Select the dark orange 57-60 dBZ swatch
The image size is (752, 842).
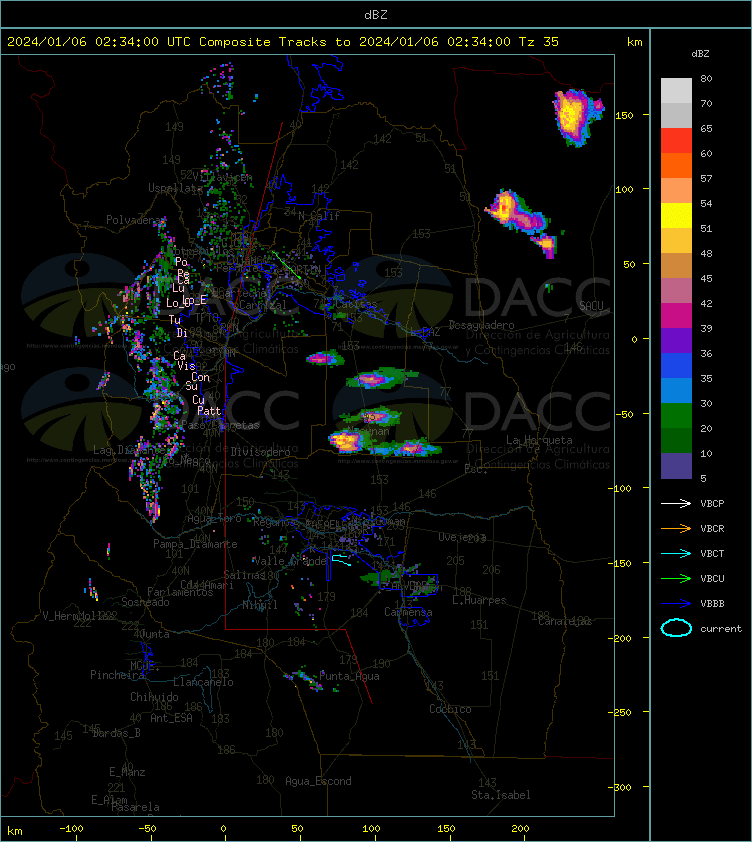(x=676, y=165)
